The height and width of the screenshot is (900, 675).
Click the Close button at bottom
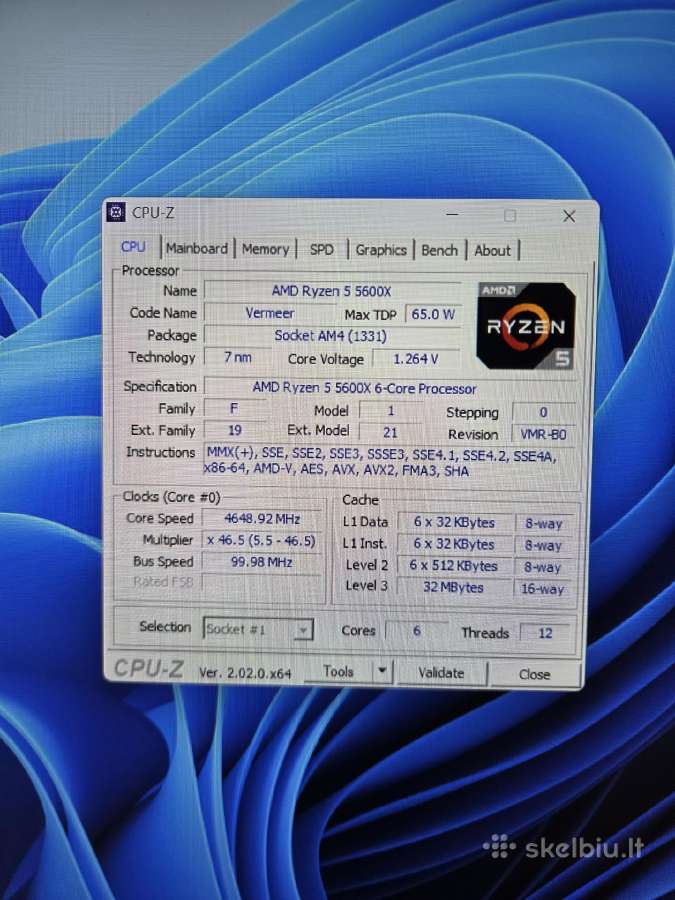tap(534, 674)
